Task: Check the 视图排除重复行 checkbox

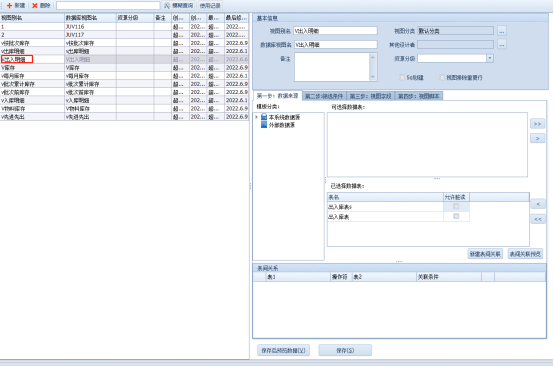Action: tap(442, 77)
